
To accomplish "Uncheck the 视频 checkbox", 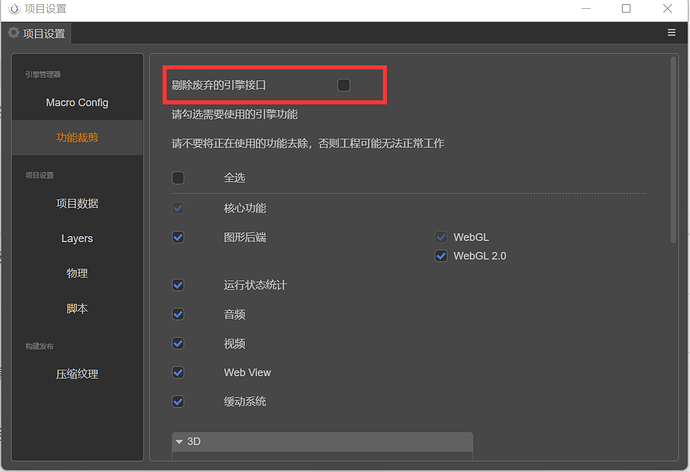I will coord(178,343).
